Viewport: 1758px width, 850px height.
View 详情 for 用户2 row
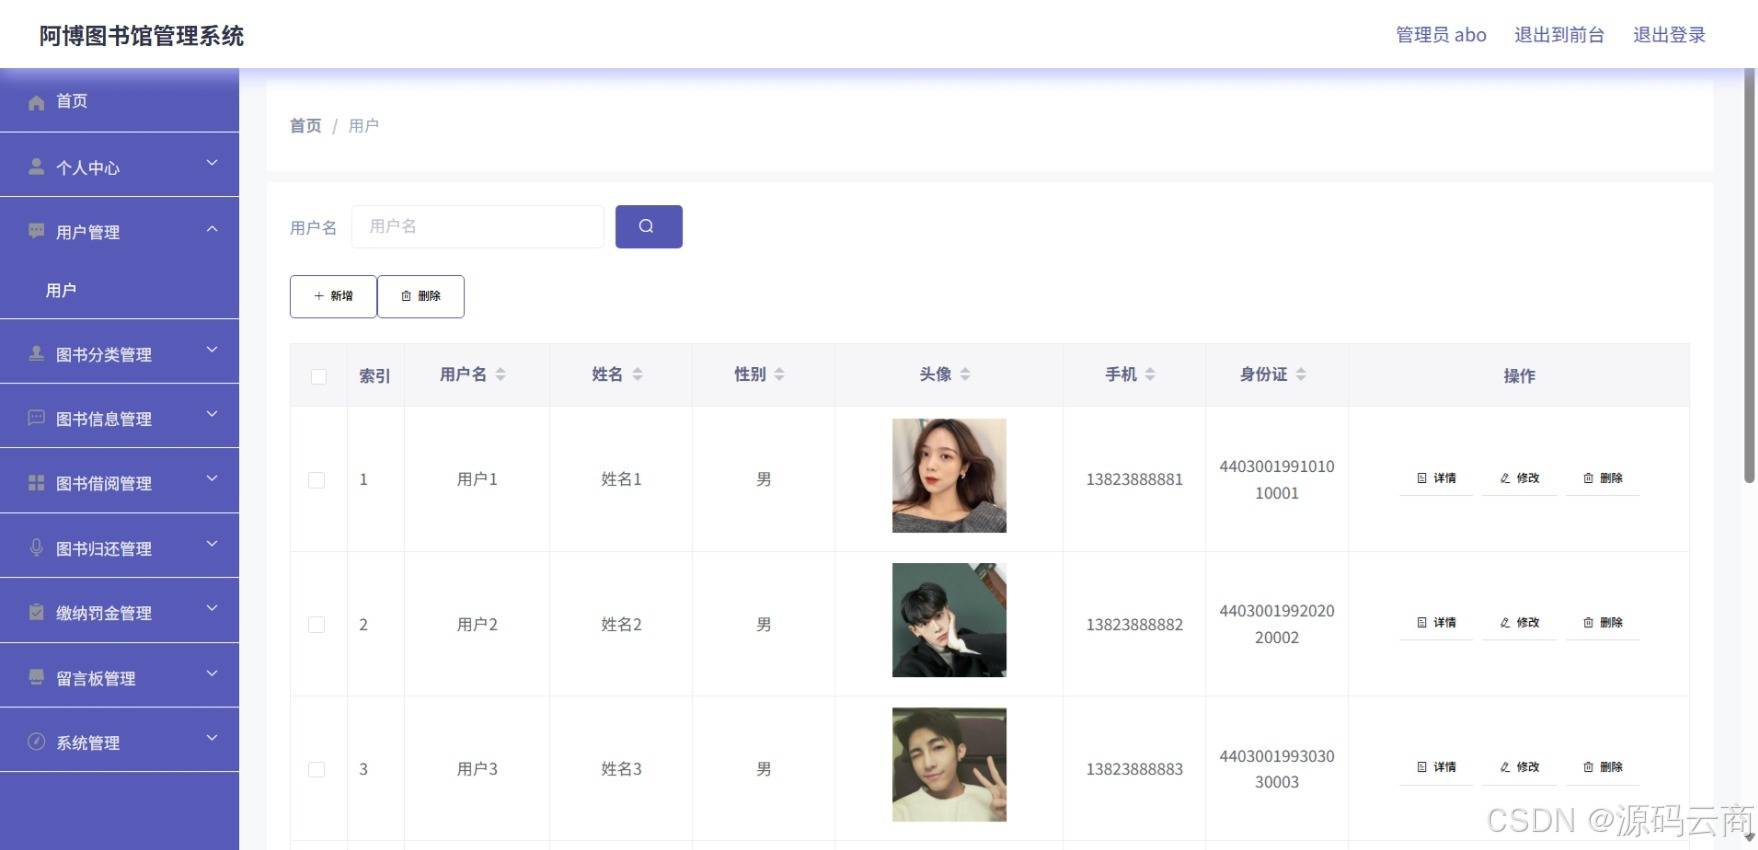click(1436, 622)
